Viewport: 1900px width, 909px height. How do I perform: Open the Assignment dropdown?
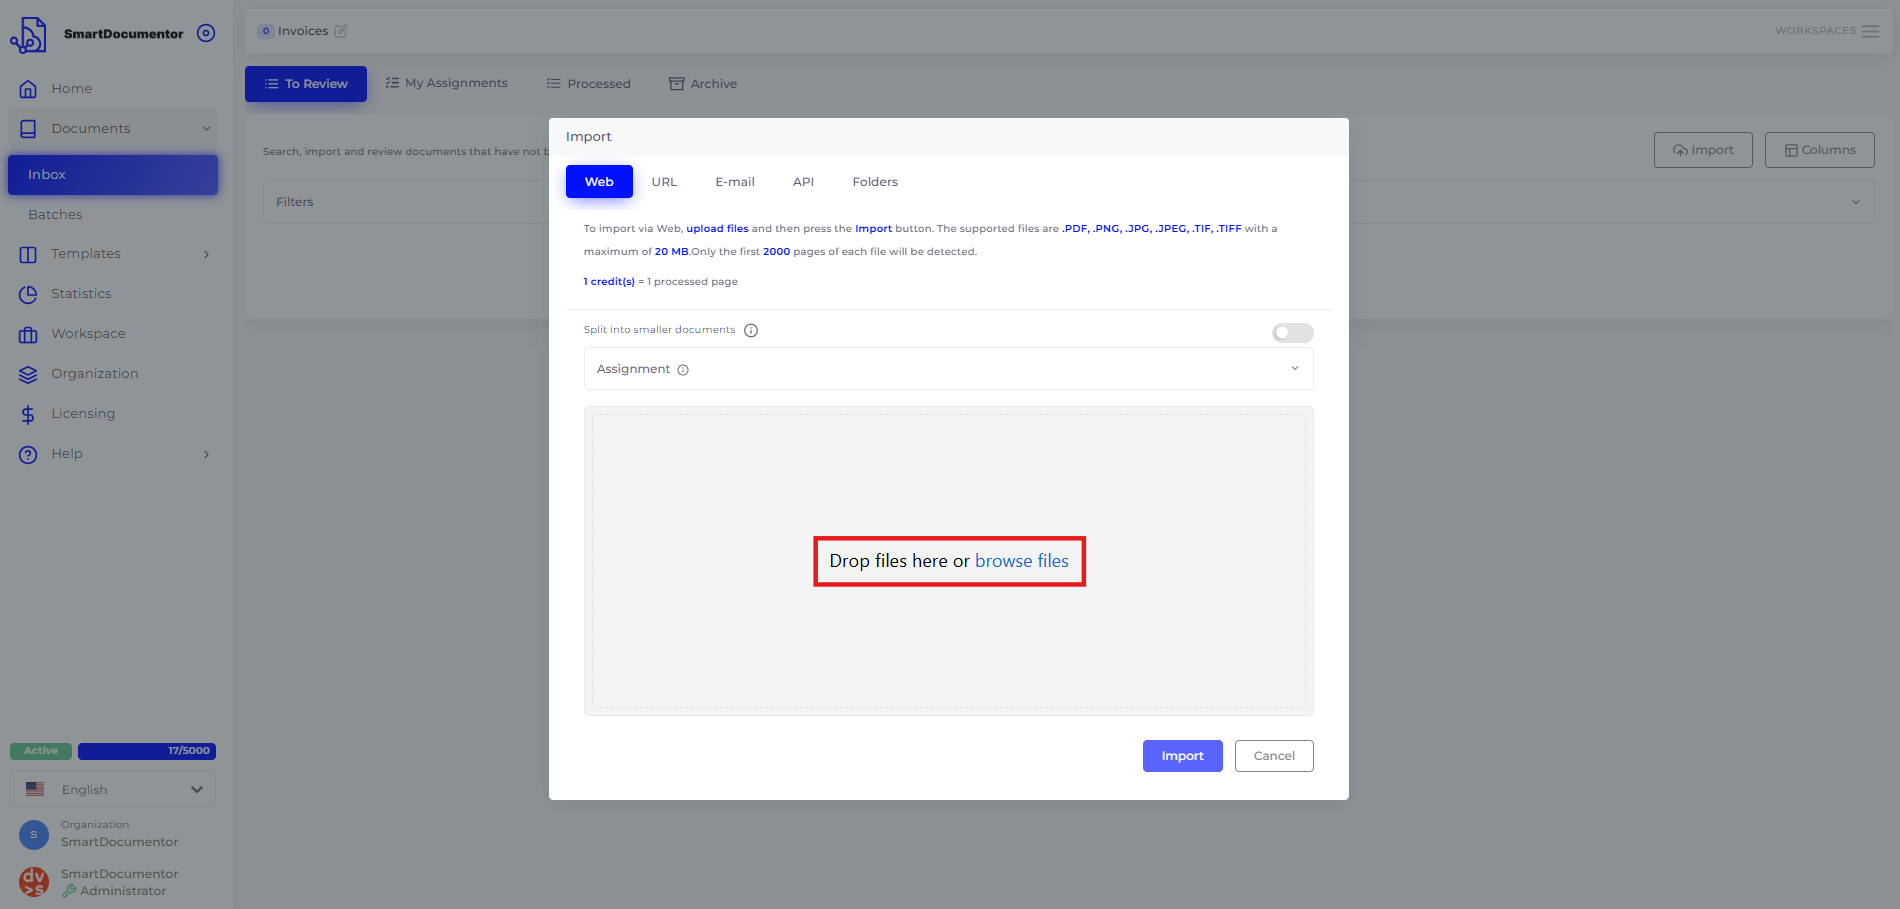948,369
